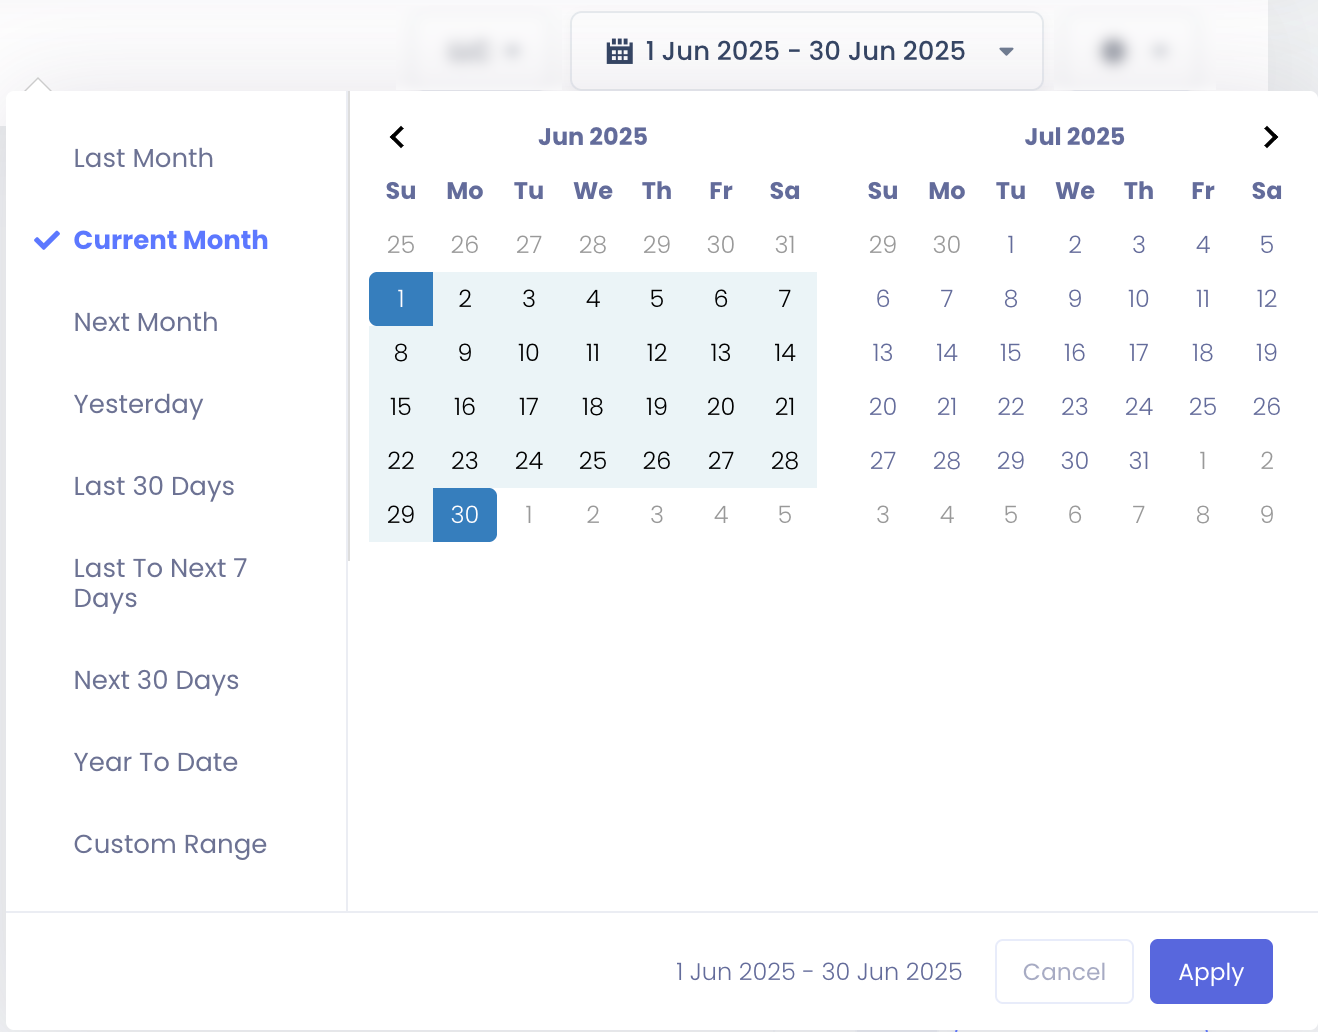The width and height of the screenshot is (1318, 1032).
Task: Pick the Next 30 Days preset
Action: click(156, 680)
